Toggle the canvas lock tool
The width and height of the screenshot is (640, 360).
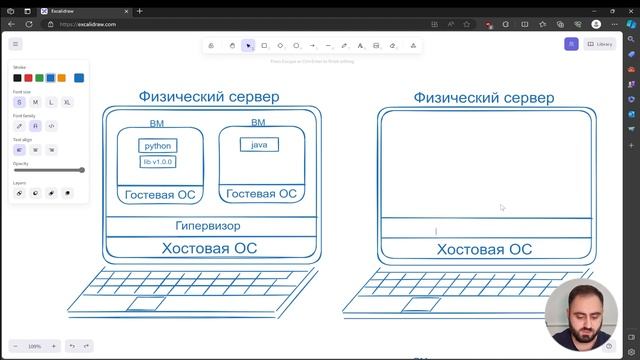pos(211,46)
